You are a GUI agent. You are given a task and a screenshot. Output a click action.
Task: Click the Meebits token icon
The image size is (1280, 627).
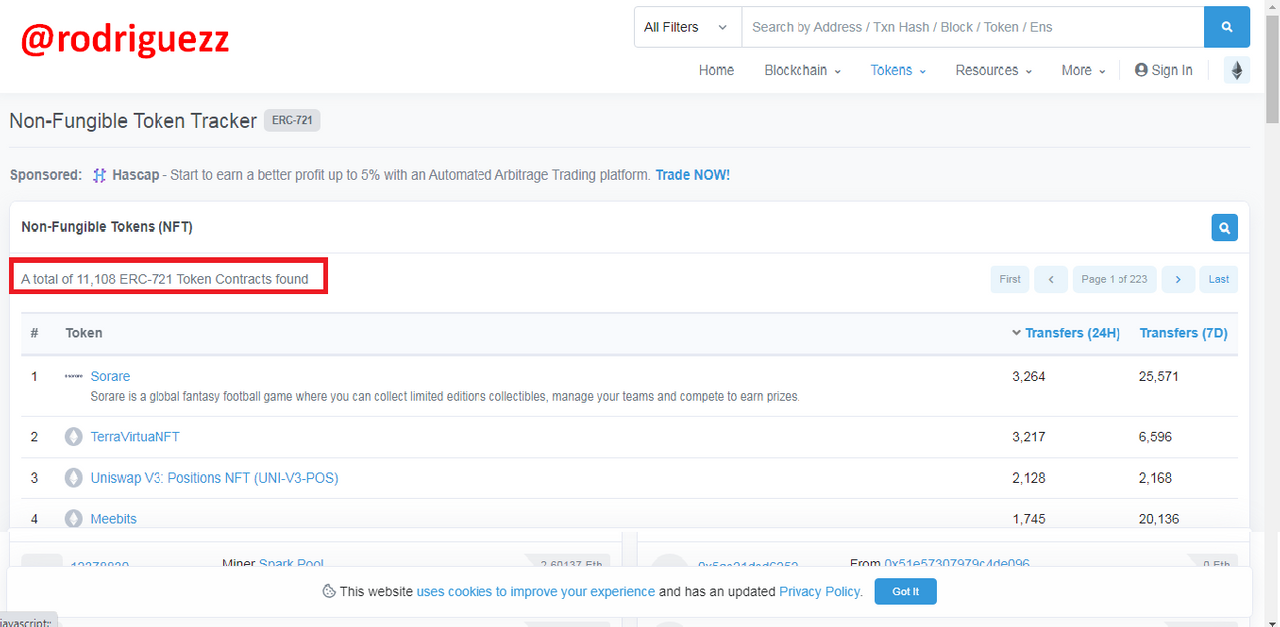pyautogui.click(x=73, y=519)
